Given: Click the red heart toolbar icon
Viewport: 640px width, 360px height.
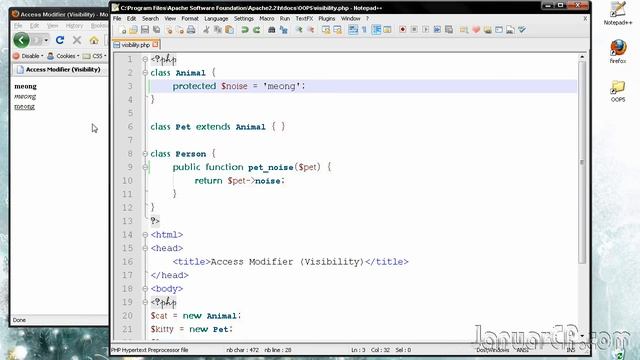Looking at the screenshot, I should coord(476,30).
